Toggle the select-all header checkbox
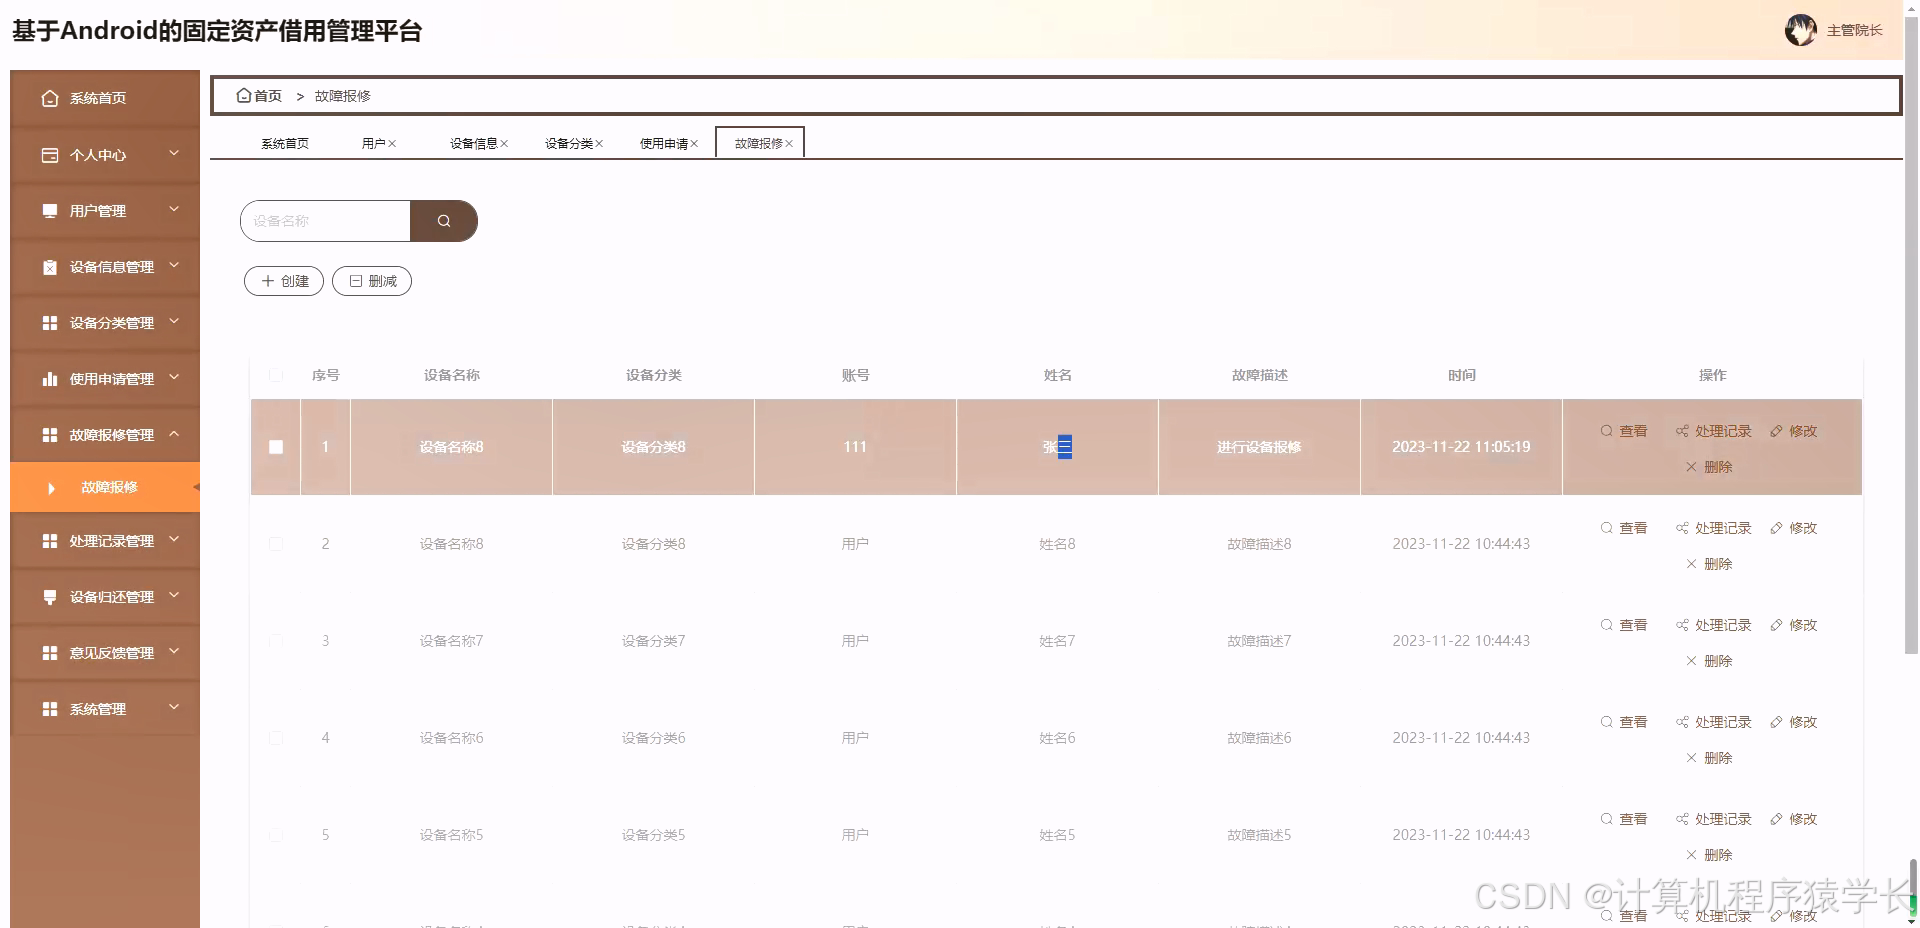Viewport: 1920px width, 928px height. click(276, 375)
